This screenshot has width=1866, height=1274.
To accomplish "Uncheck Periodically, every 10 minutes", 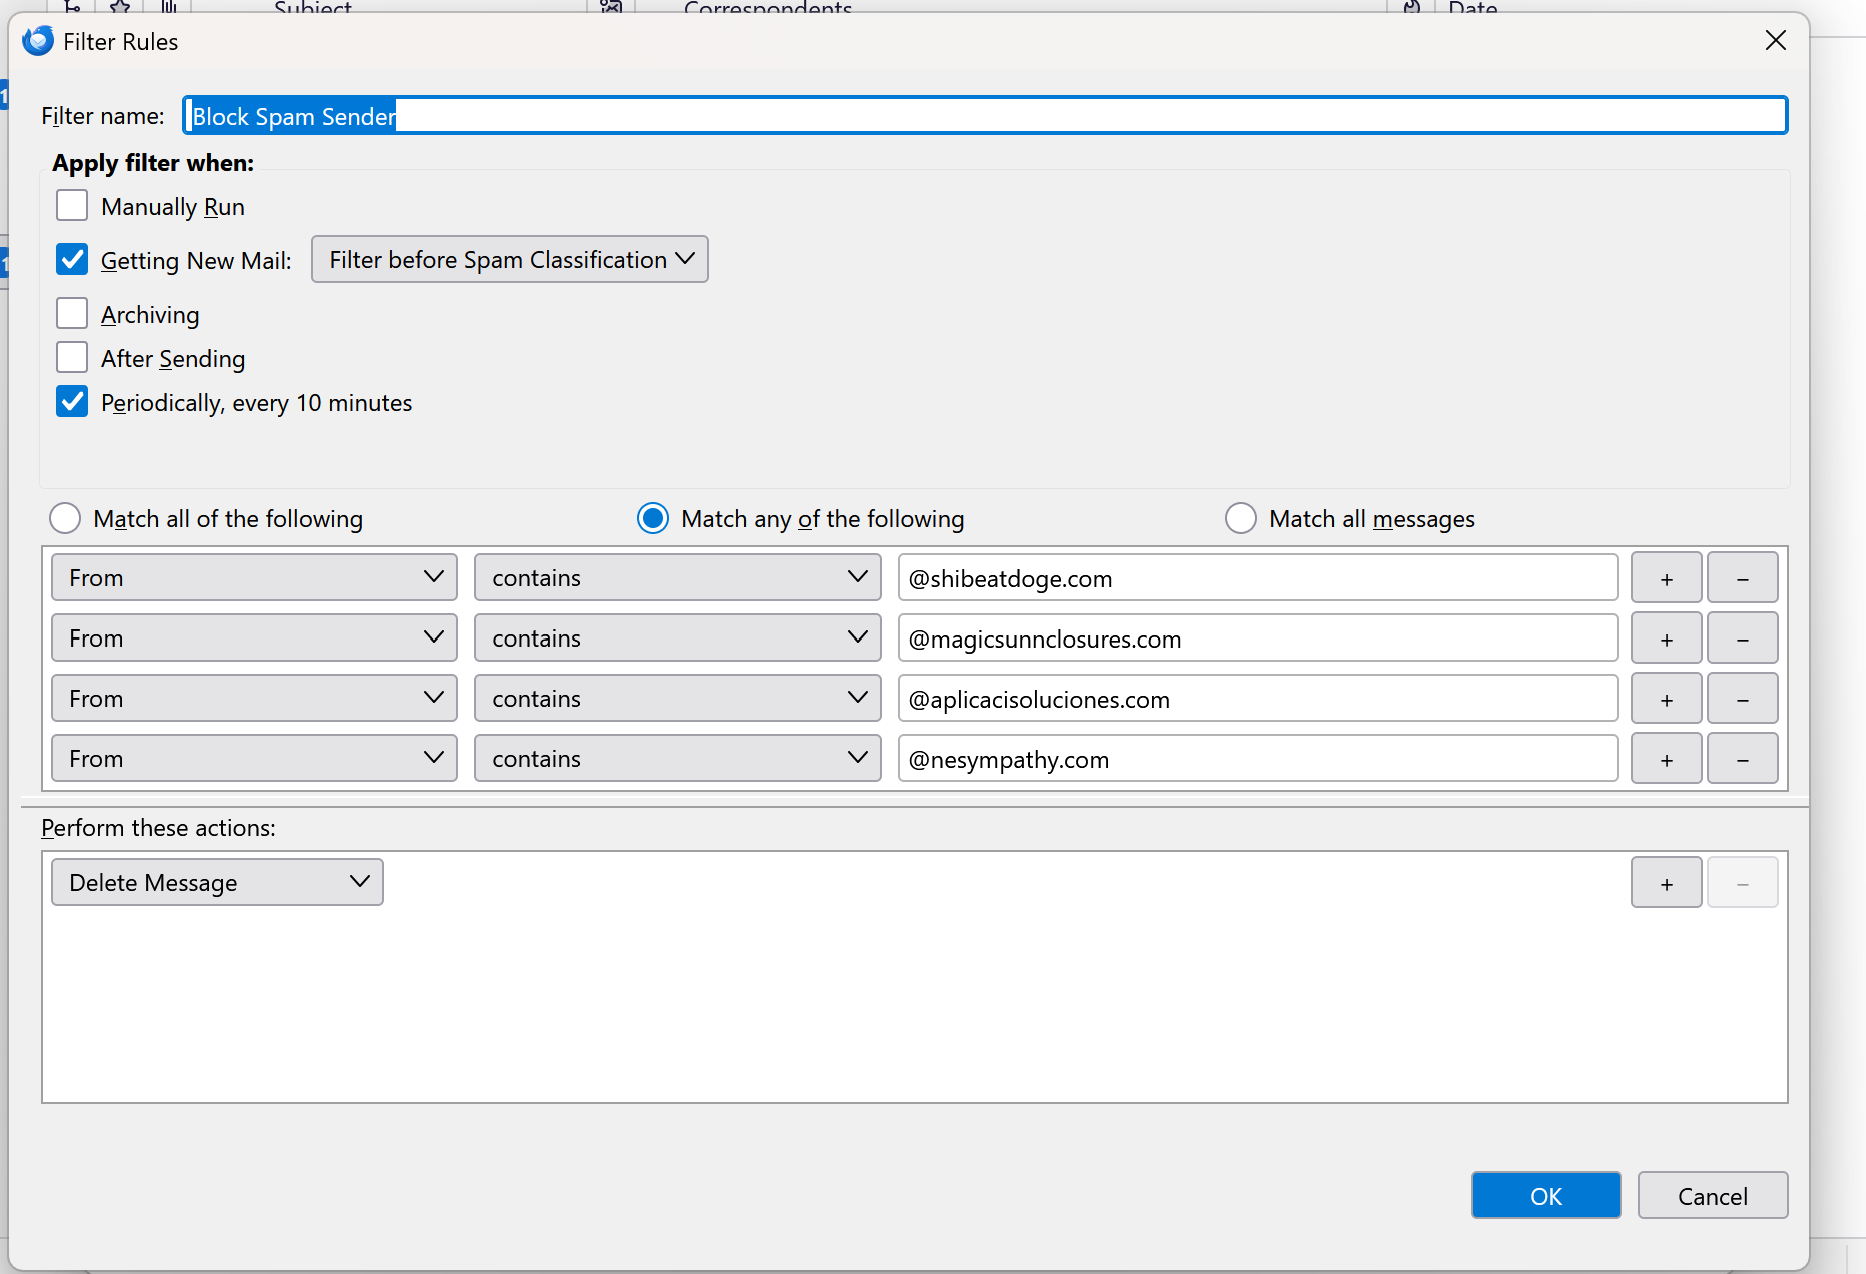I will click(72, 402).
